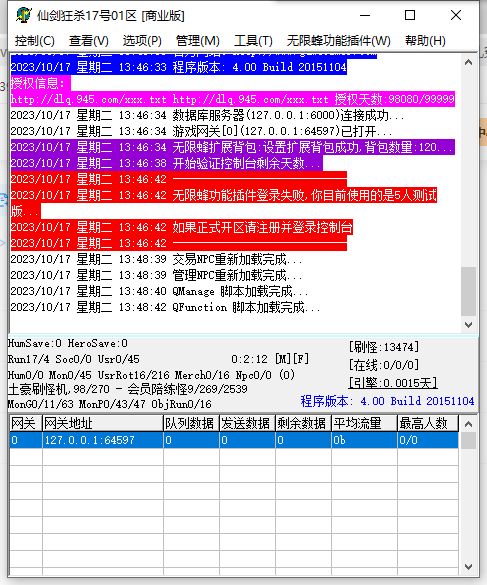The height and width of the screenshot is (585, 487).
Task: Click the authorization URL log line
Action: pos(232,99)
